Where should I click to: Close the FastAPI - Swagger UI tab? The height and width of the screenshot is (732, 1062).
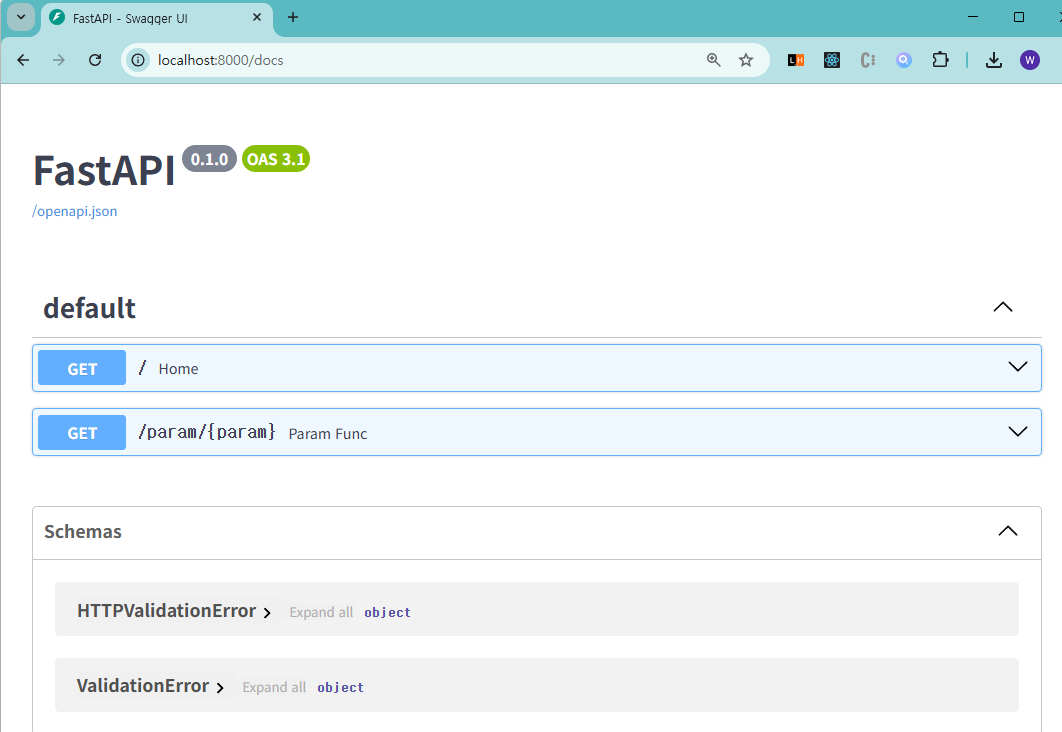point(257,18)
